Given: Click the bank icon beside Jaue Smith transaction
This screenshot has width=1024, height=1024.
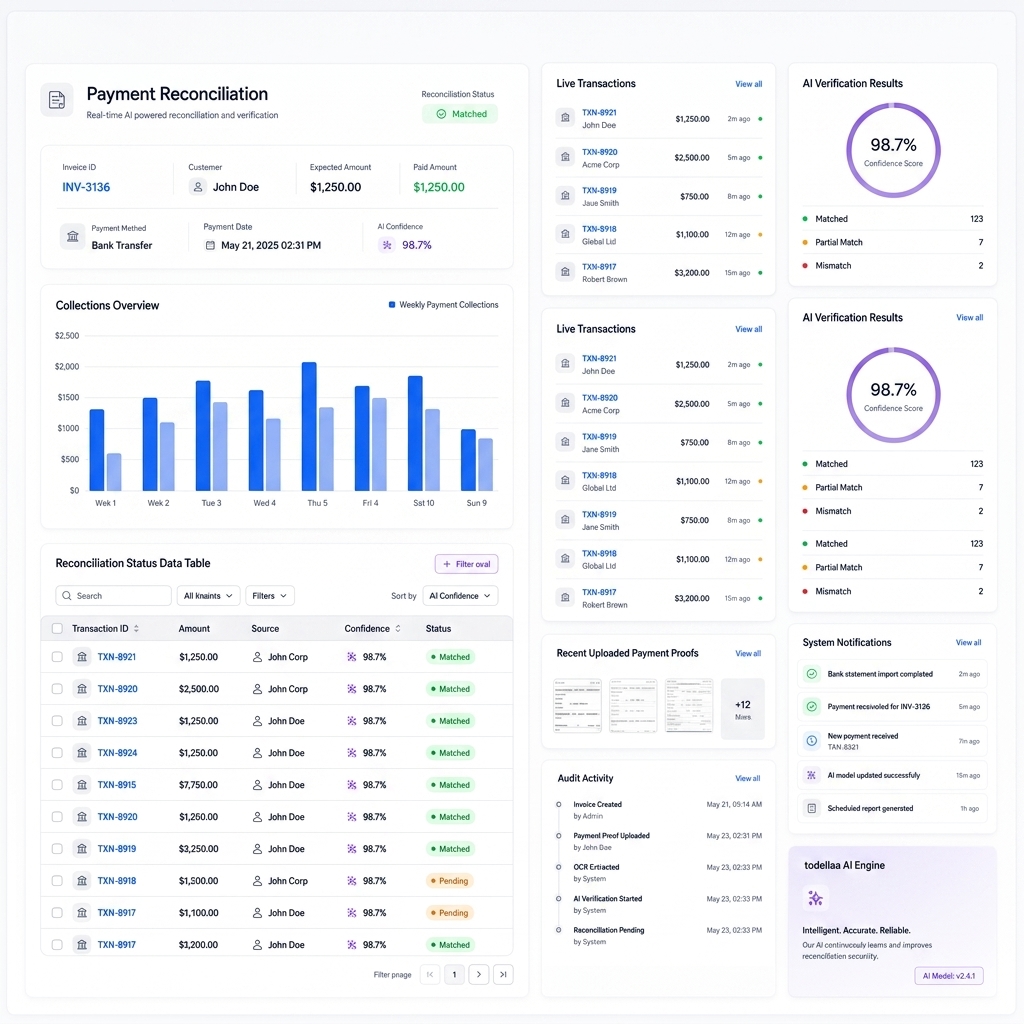Looking at the screenshot, I should tap(565, 196).
